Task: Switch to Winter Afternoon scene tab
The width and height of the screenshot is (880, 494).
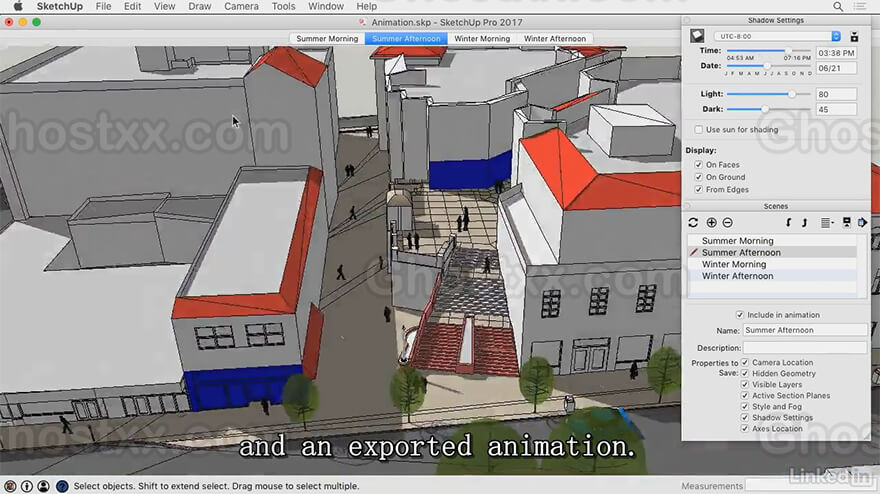Action: 554,39
